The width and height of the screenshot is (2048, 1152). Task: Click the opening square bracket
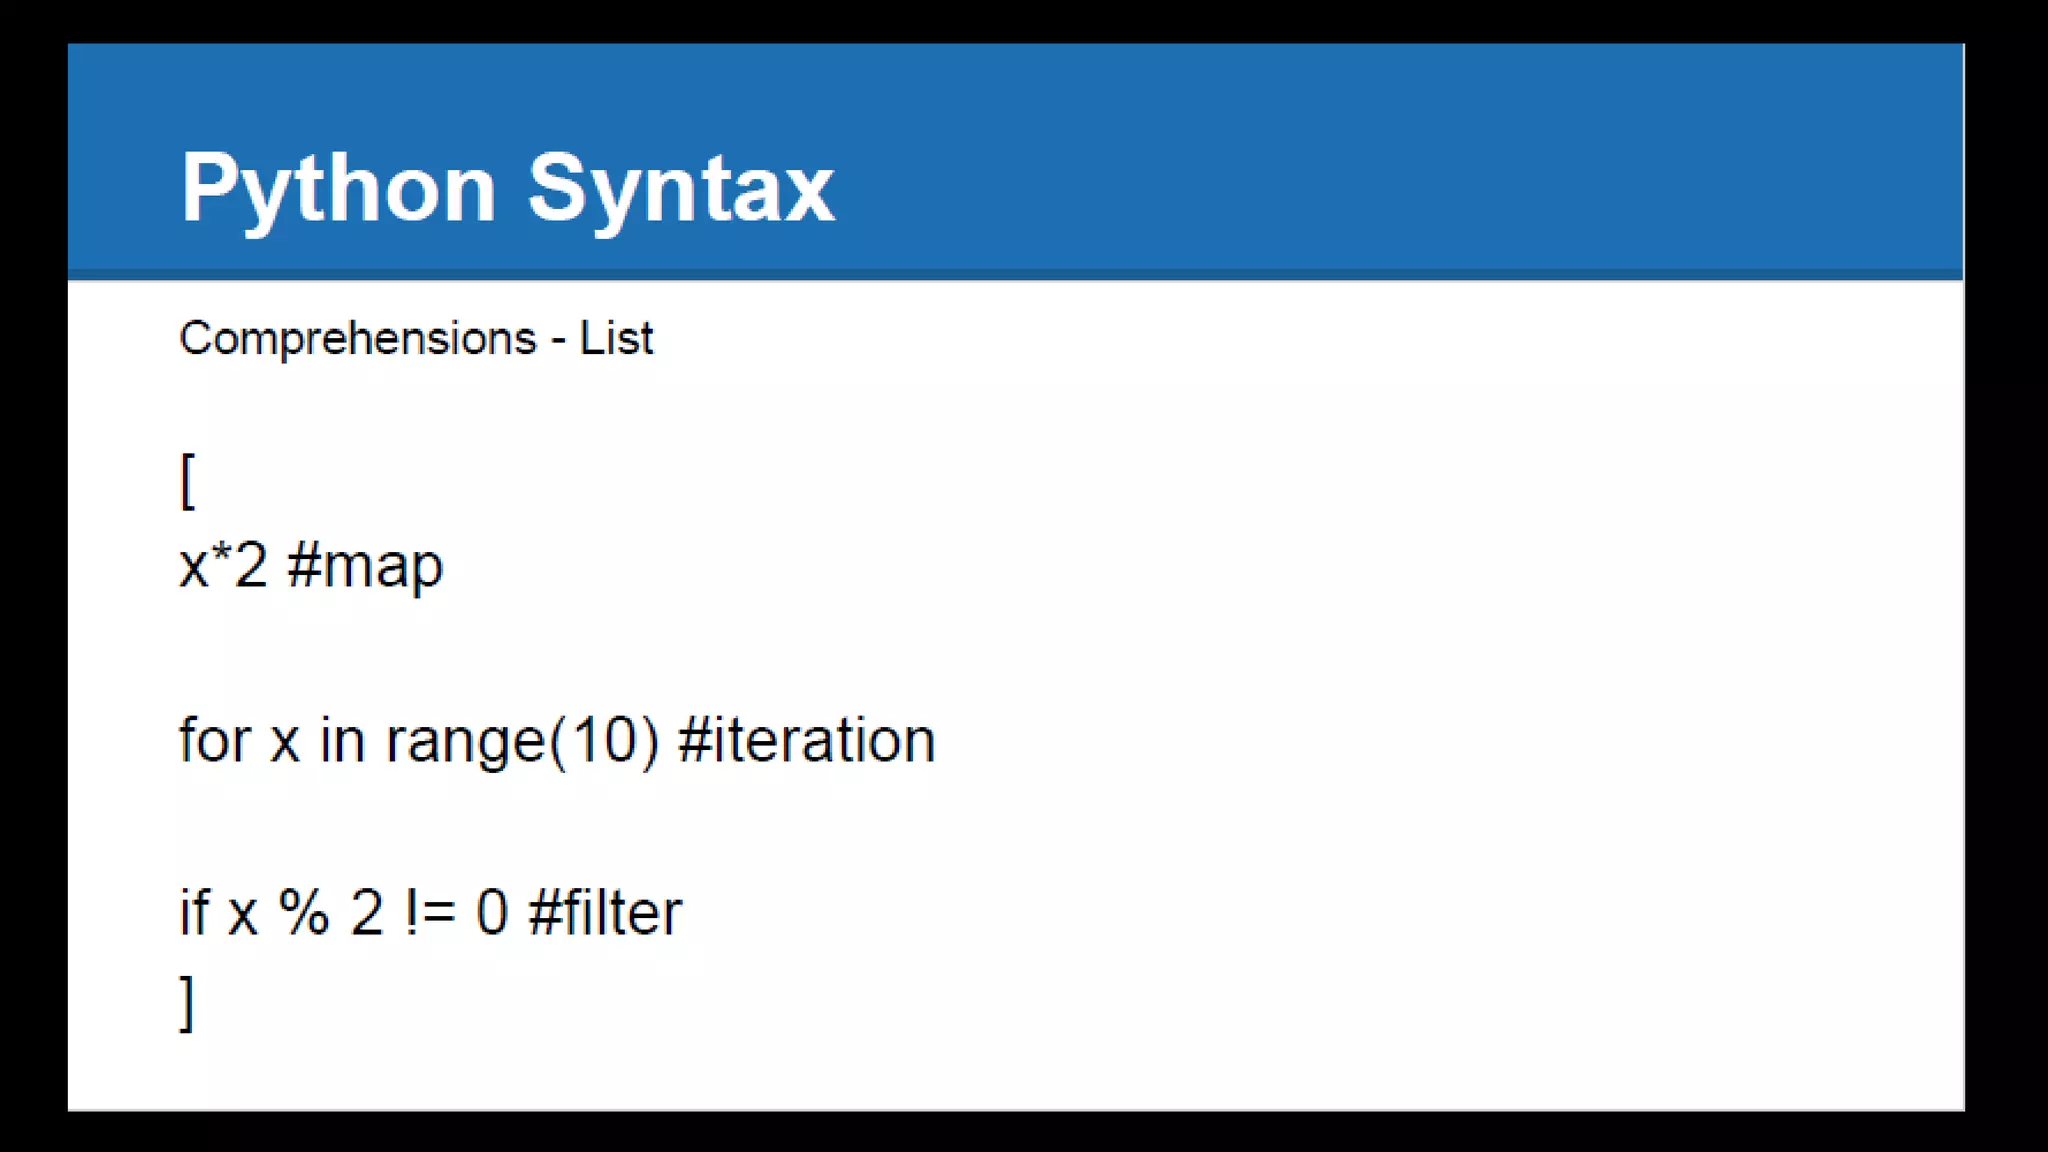pos(187,481)
